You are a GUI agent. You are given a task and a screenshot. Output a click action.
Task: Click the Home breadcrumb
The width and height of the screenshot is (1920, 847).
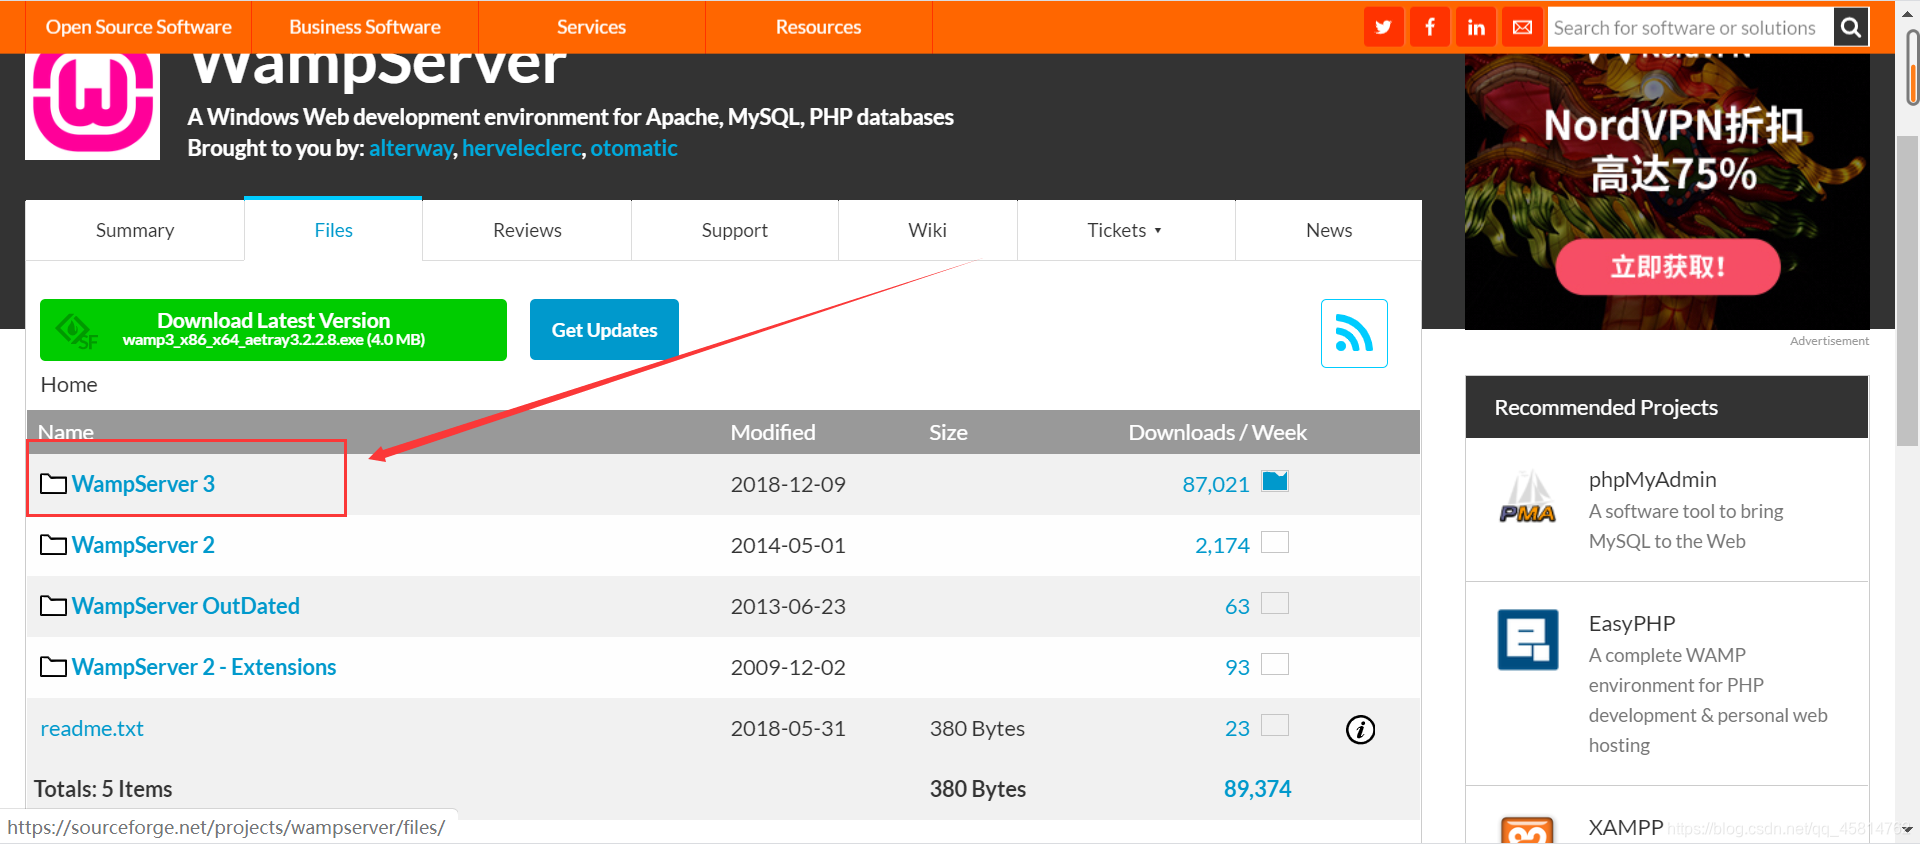pyautogui.click(x=69, y=385)
